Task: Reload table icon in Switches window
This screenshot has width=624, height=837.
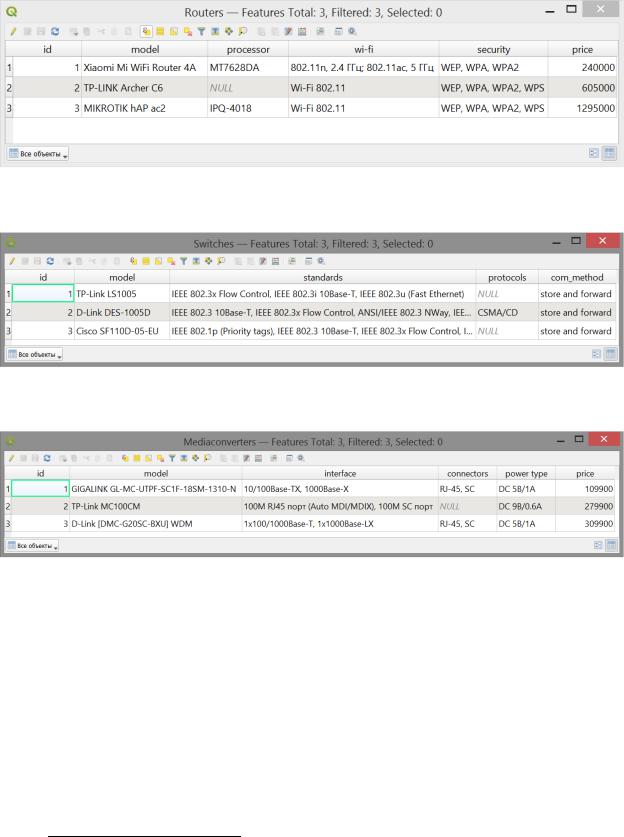Action: (x=50, y=261)
